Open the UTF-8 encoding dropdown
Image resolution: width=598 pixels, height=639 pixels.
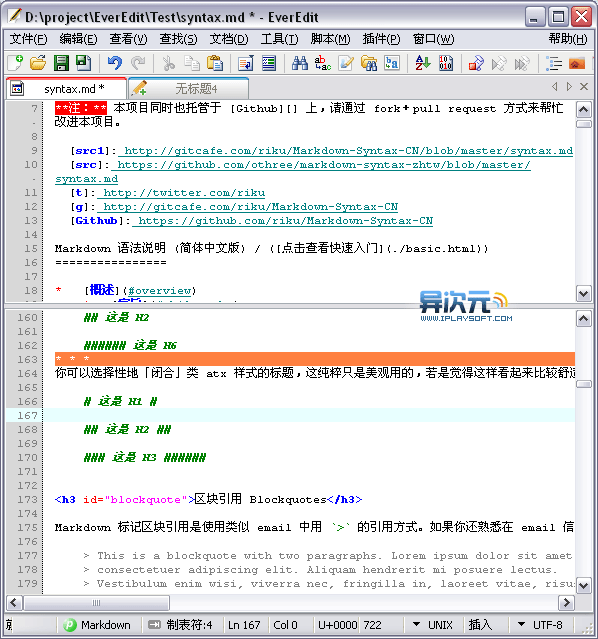540,625
